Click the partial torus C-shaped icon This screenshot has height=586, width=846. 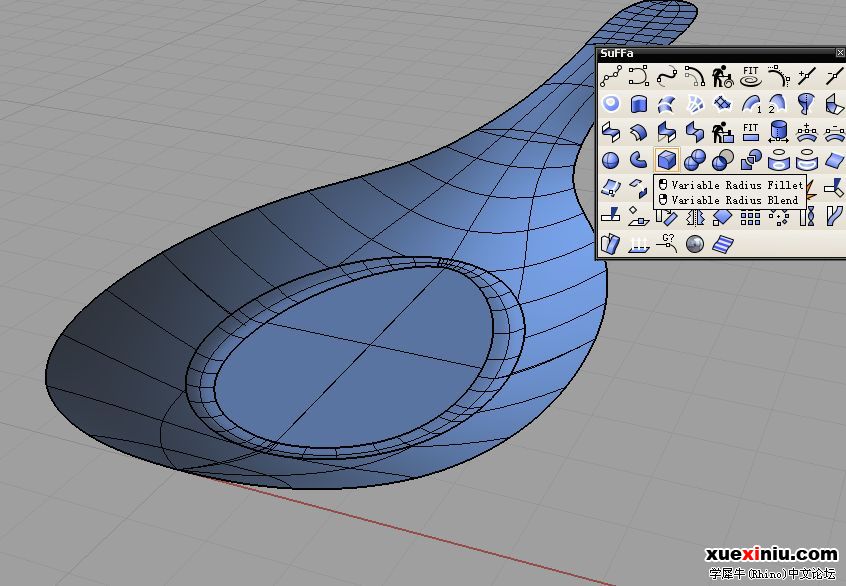click(639, 160)
